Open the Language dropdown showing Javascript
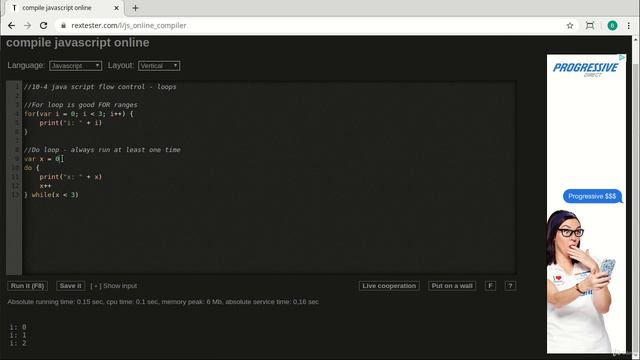Screen dimensions: 640x360 [x=76, y=66]
